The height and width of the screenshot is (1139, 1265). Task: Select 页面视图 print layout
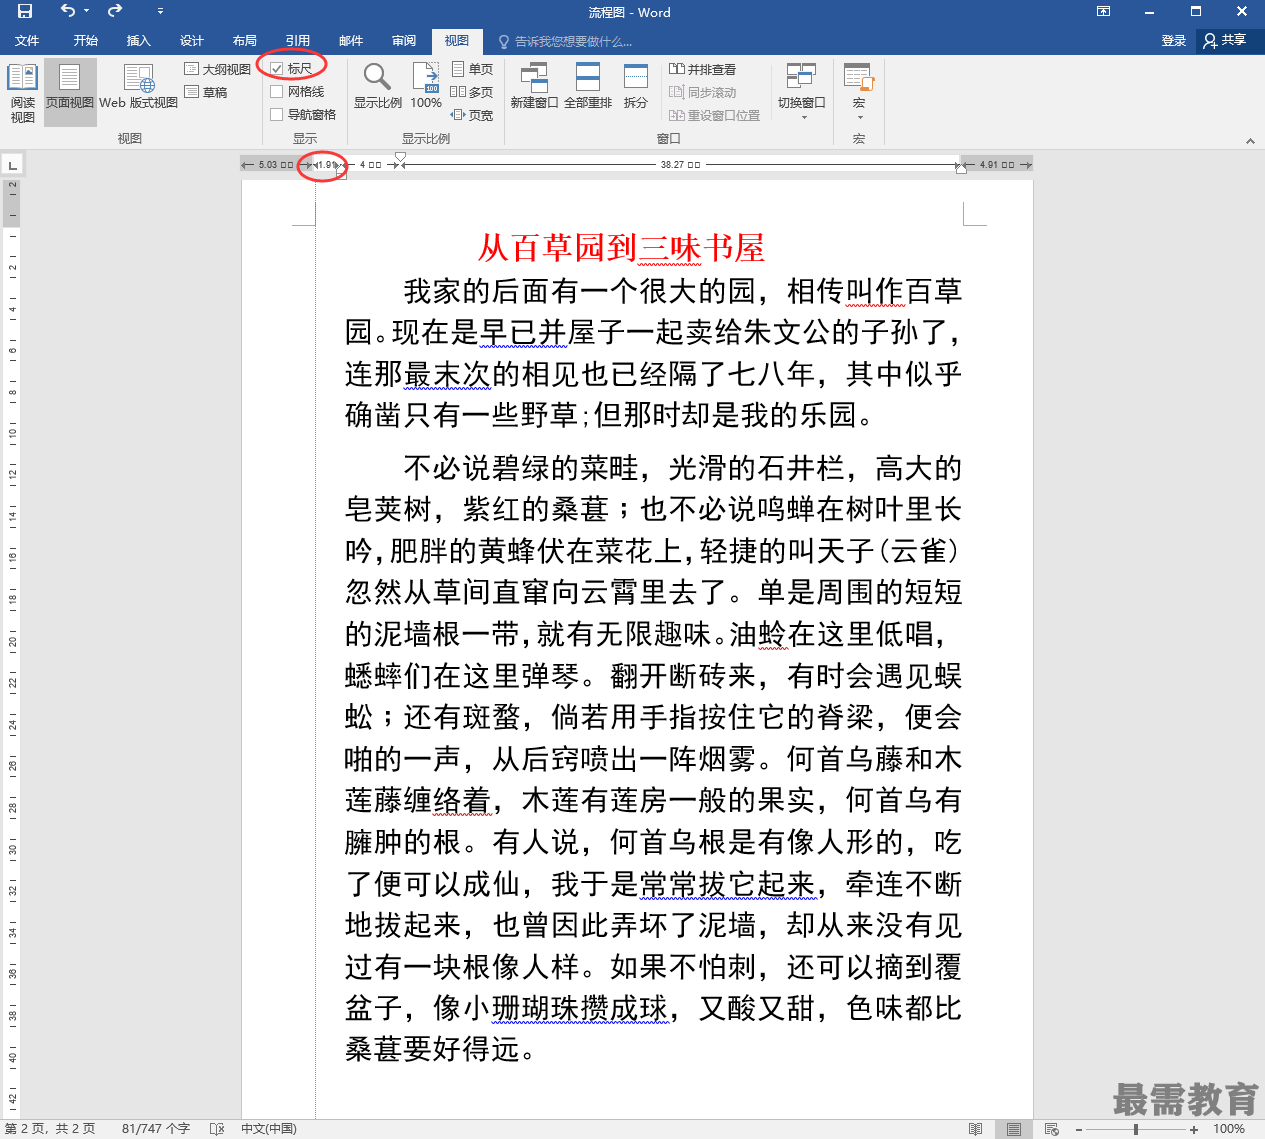[x=70, y=93]
